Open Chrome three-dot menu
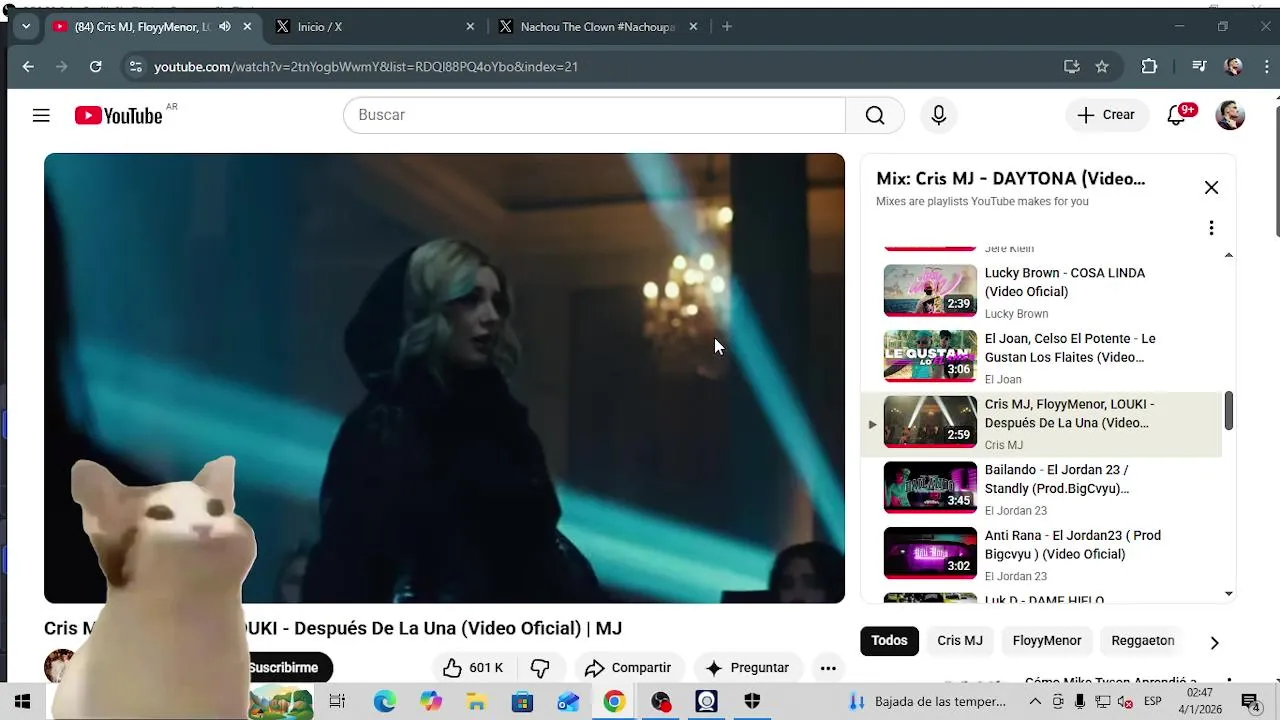 [1266, 67]
